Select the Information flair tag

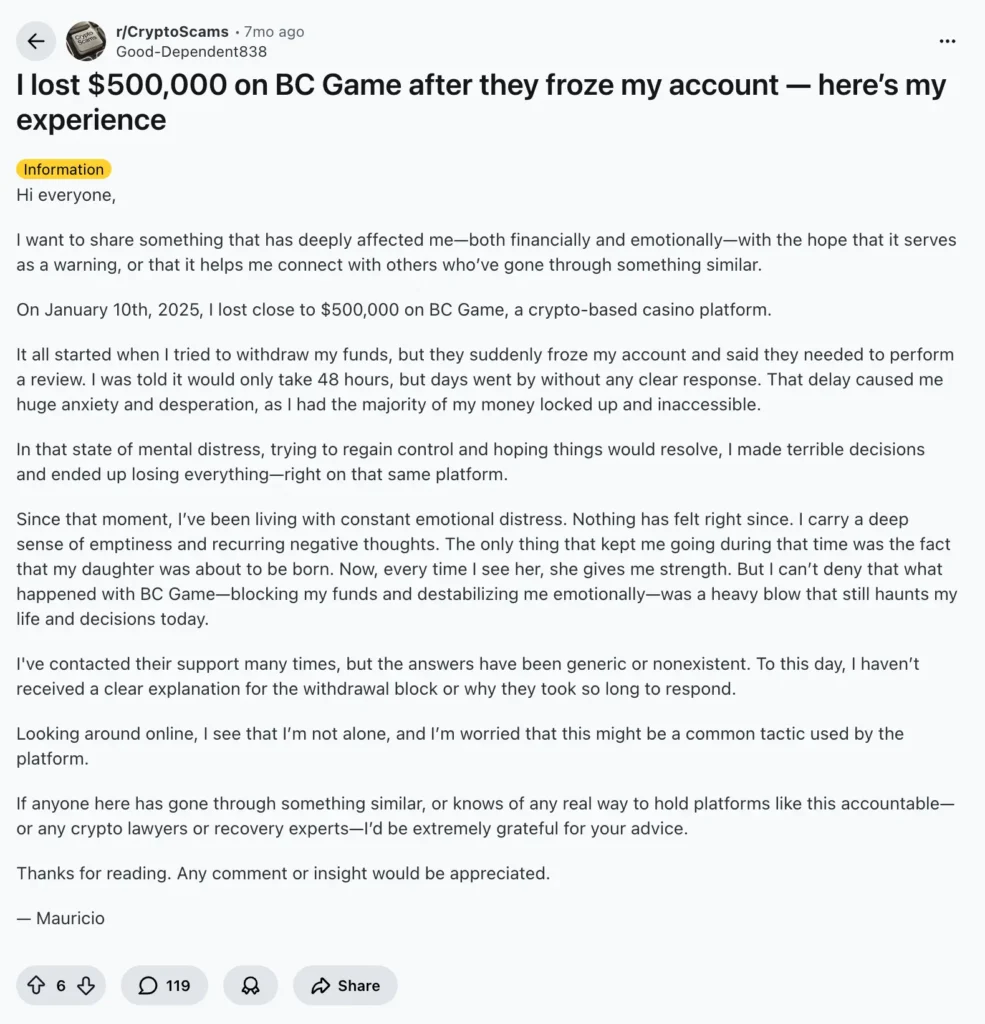coord(63,169)
